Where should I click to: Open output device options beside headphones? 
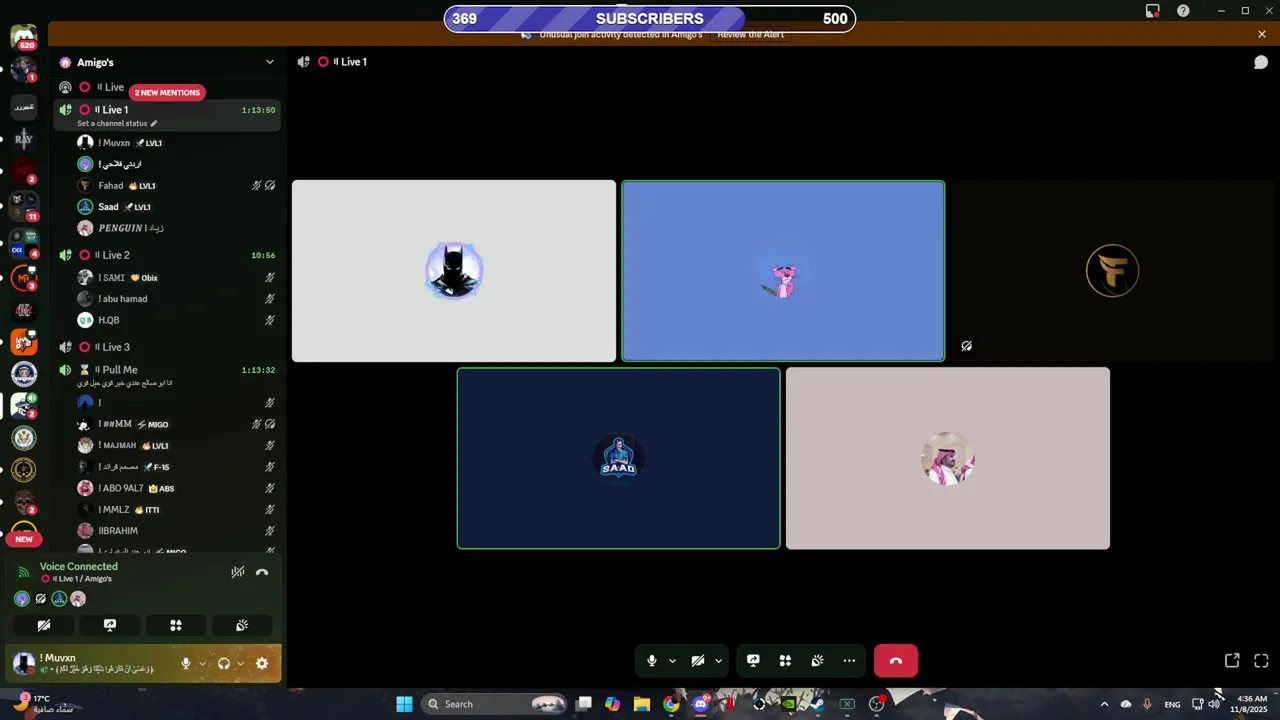tap(240, 663)
